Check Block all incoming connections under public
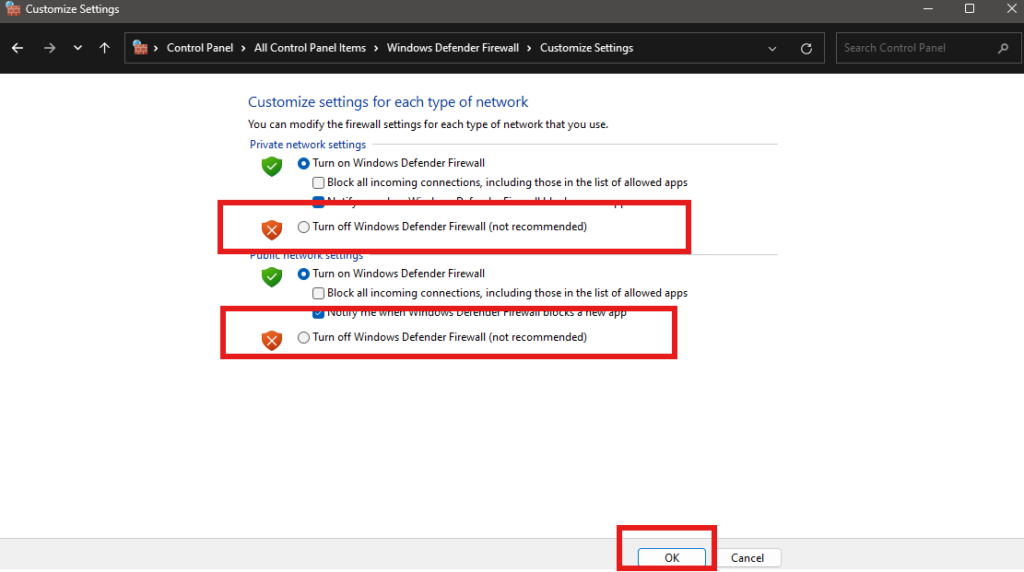This screenshot has width=1024, height=572. coord(318,293)
